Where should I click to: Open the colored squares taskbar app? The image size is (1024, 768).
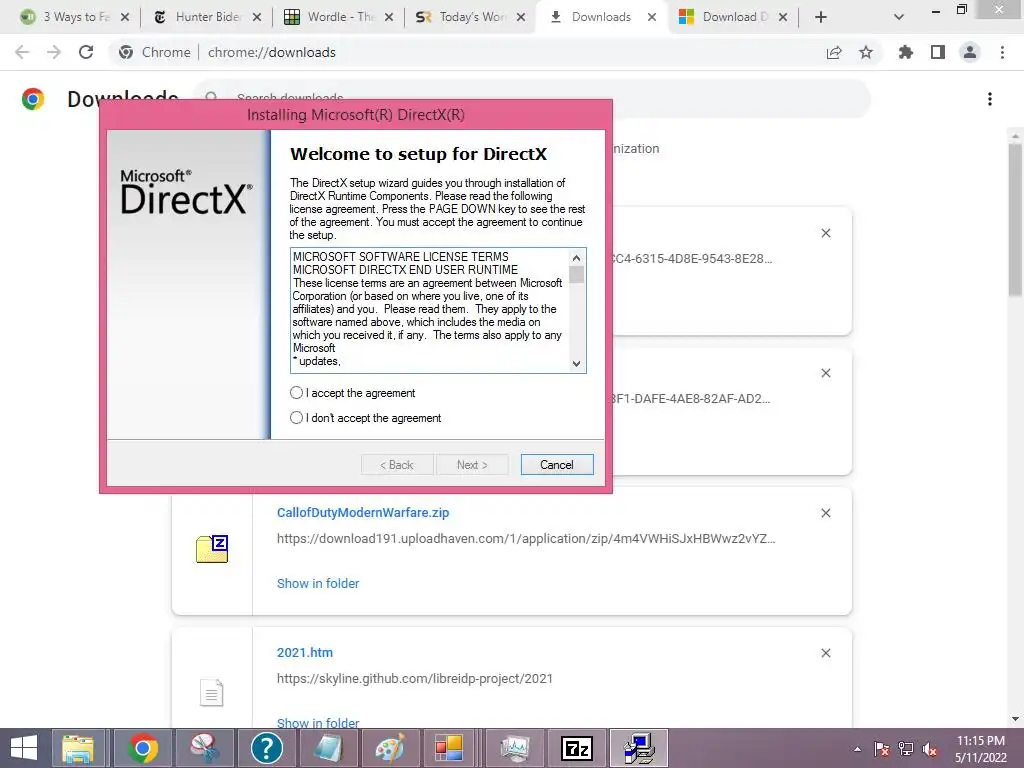coord(450,748)
